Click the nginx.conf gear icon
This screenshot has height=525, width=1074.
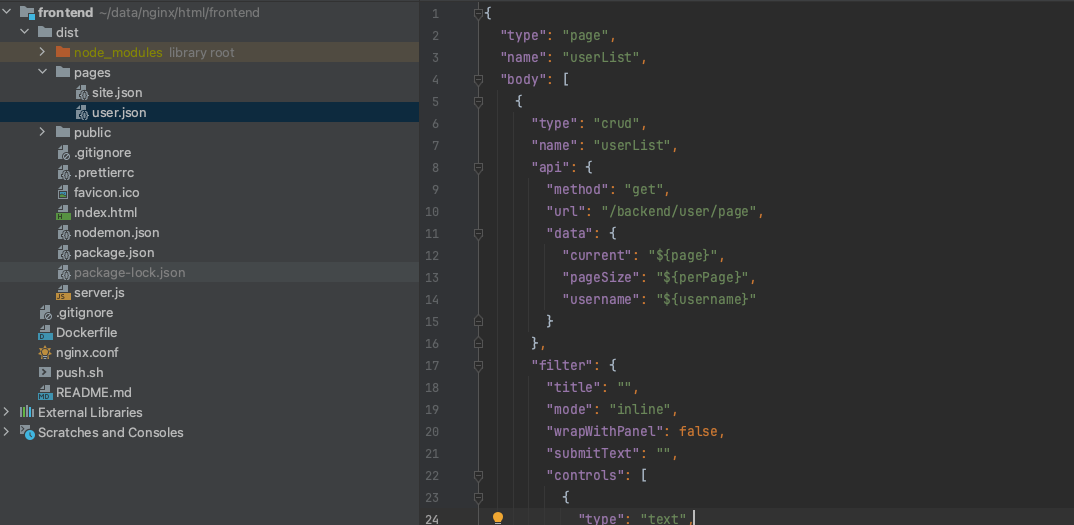[x=45, y=352]
